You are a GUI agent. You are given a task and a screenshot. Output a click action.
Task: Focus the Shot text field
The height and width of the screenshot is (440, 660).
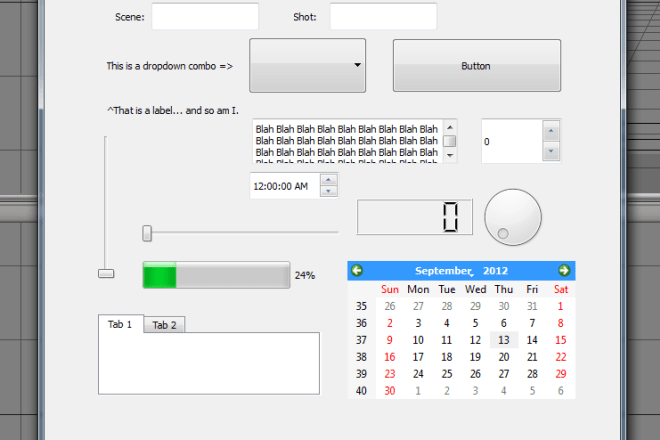(383, 17)
